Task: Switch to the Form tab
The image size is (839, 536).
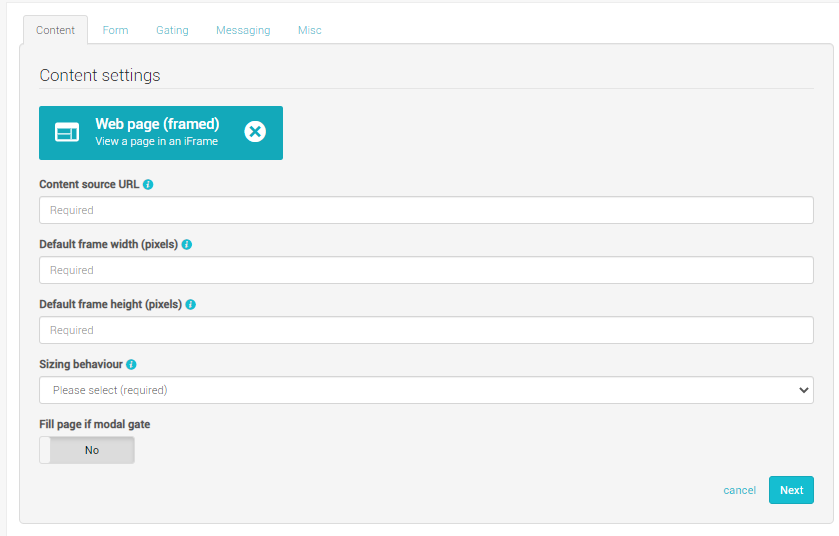Action: tap(116, 30)
